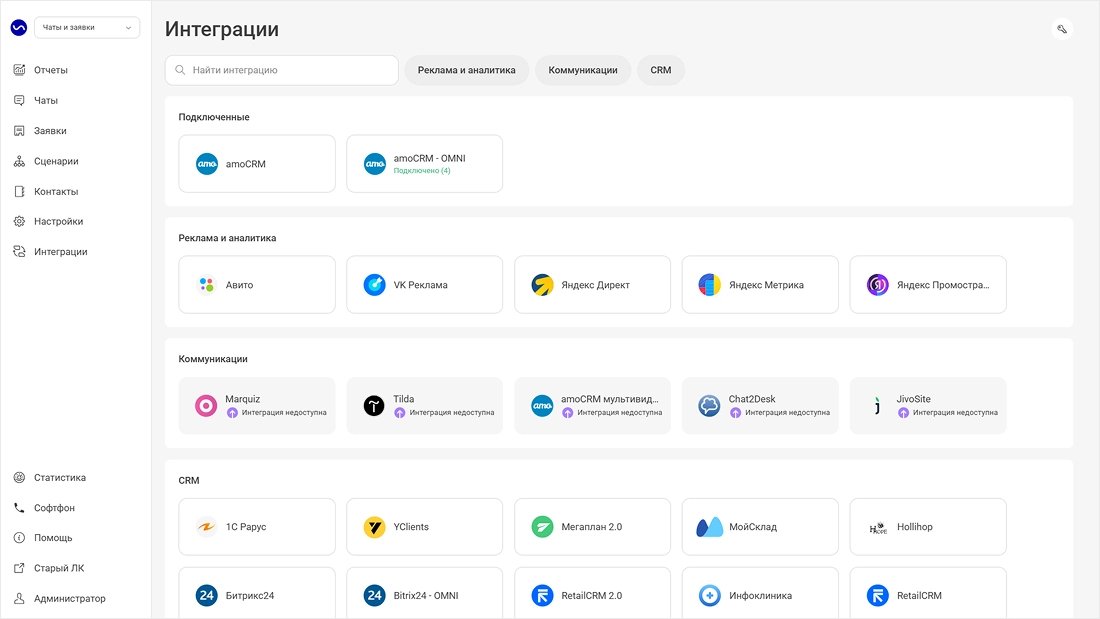The width and height of the screenshot is (1100, 619).
Task: Switch to Старый ЛК
Action: point(59,568)
